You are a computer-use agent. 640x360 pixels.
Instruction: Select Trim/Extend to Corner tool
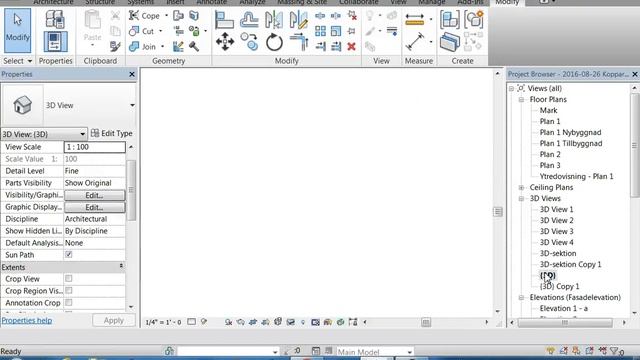coord(299,42)
